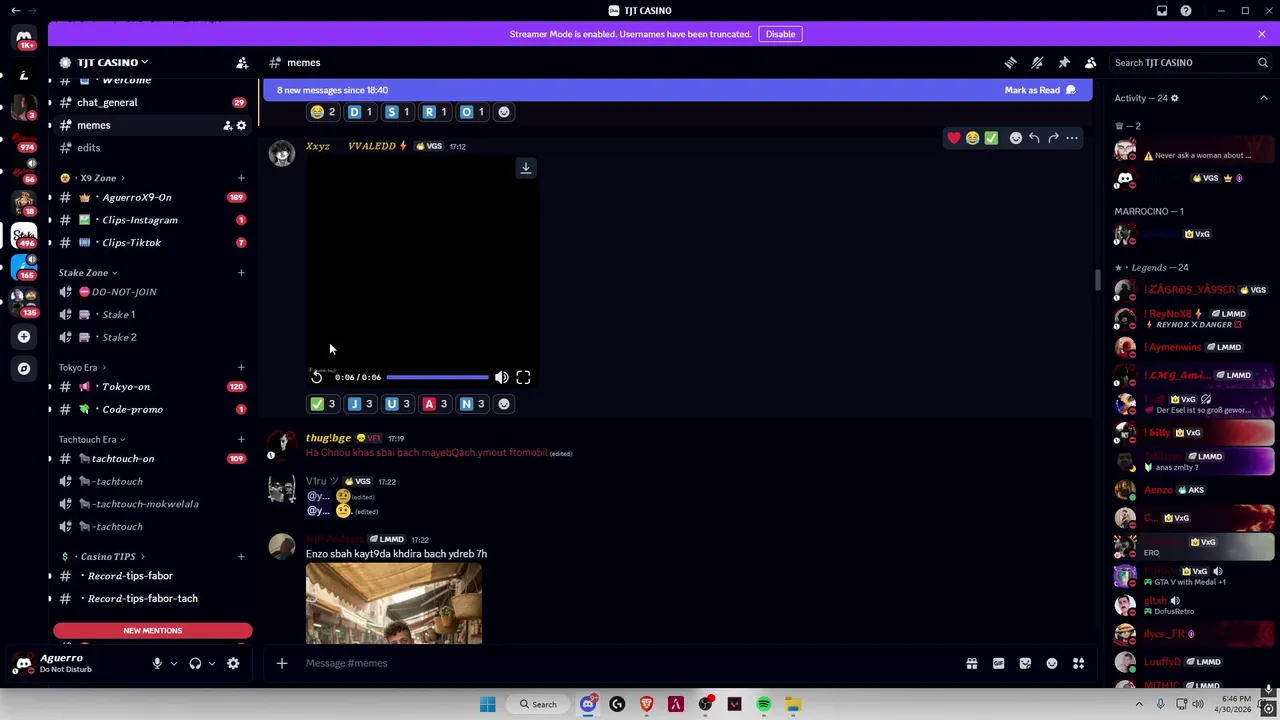Viewport: 1280px width, 720px height.
Task: Open microphone input options arrow
Action: 174,663
